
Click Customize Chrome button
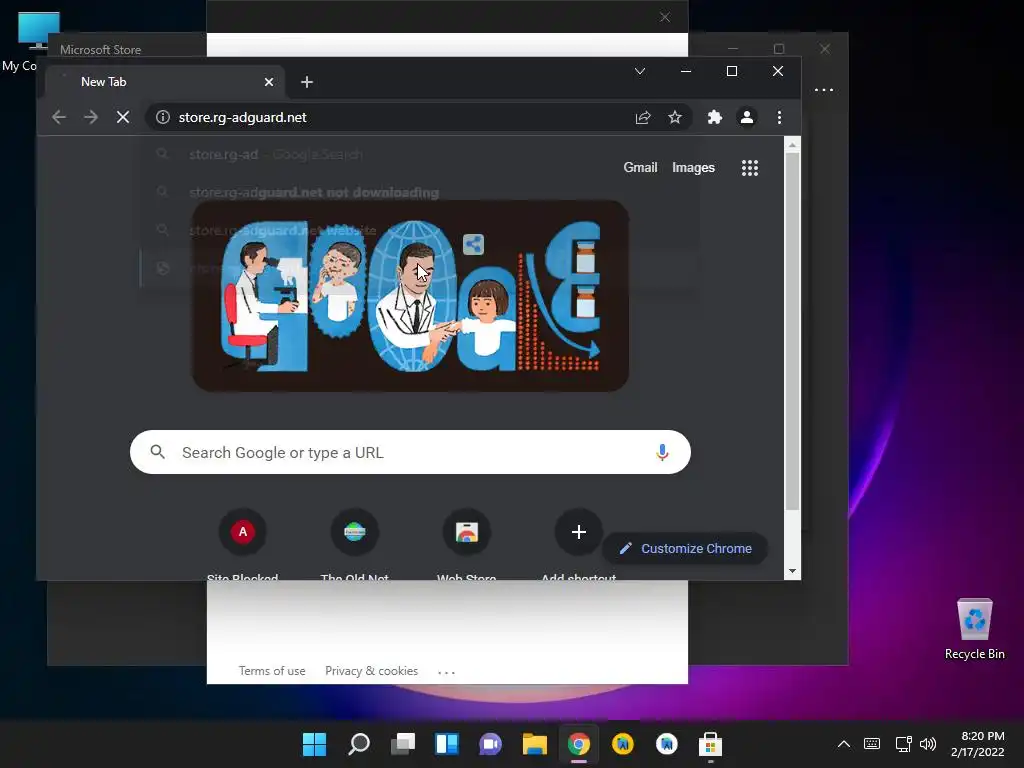click(685, 549)
